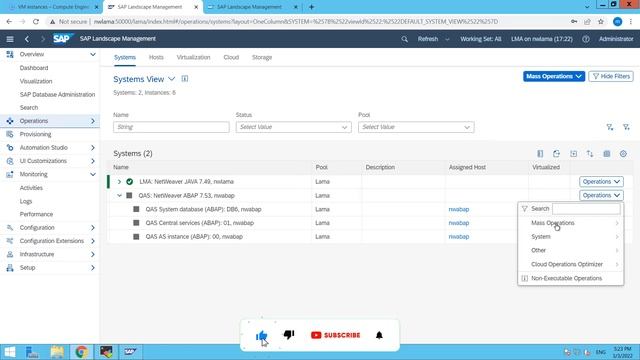Open Windows Start menu
The width and height of the screenshot is (640, 360).
9,351
